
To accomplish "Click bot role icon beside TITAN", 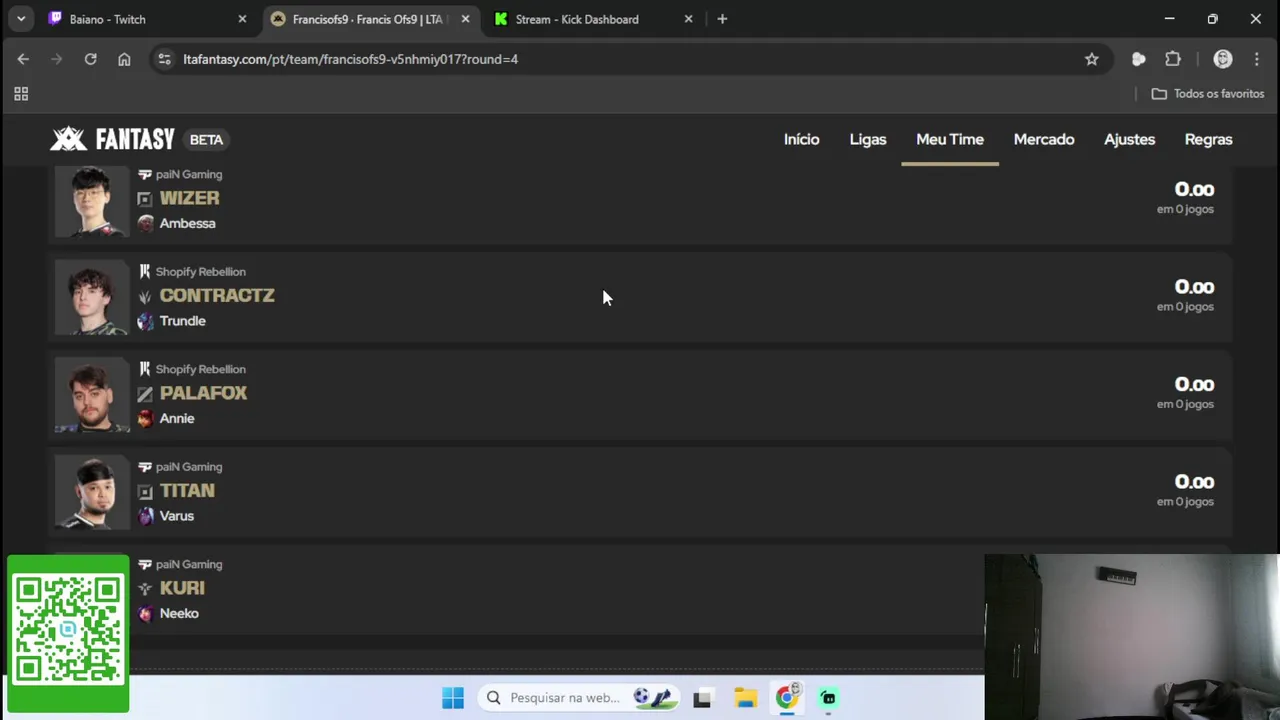I will (x=145, y=492).
